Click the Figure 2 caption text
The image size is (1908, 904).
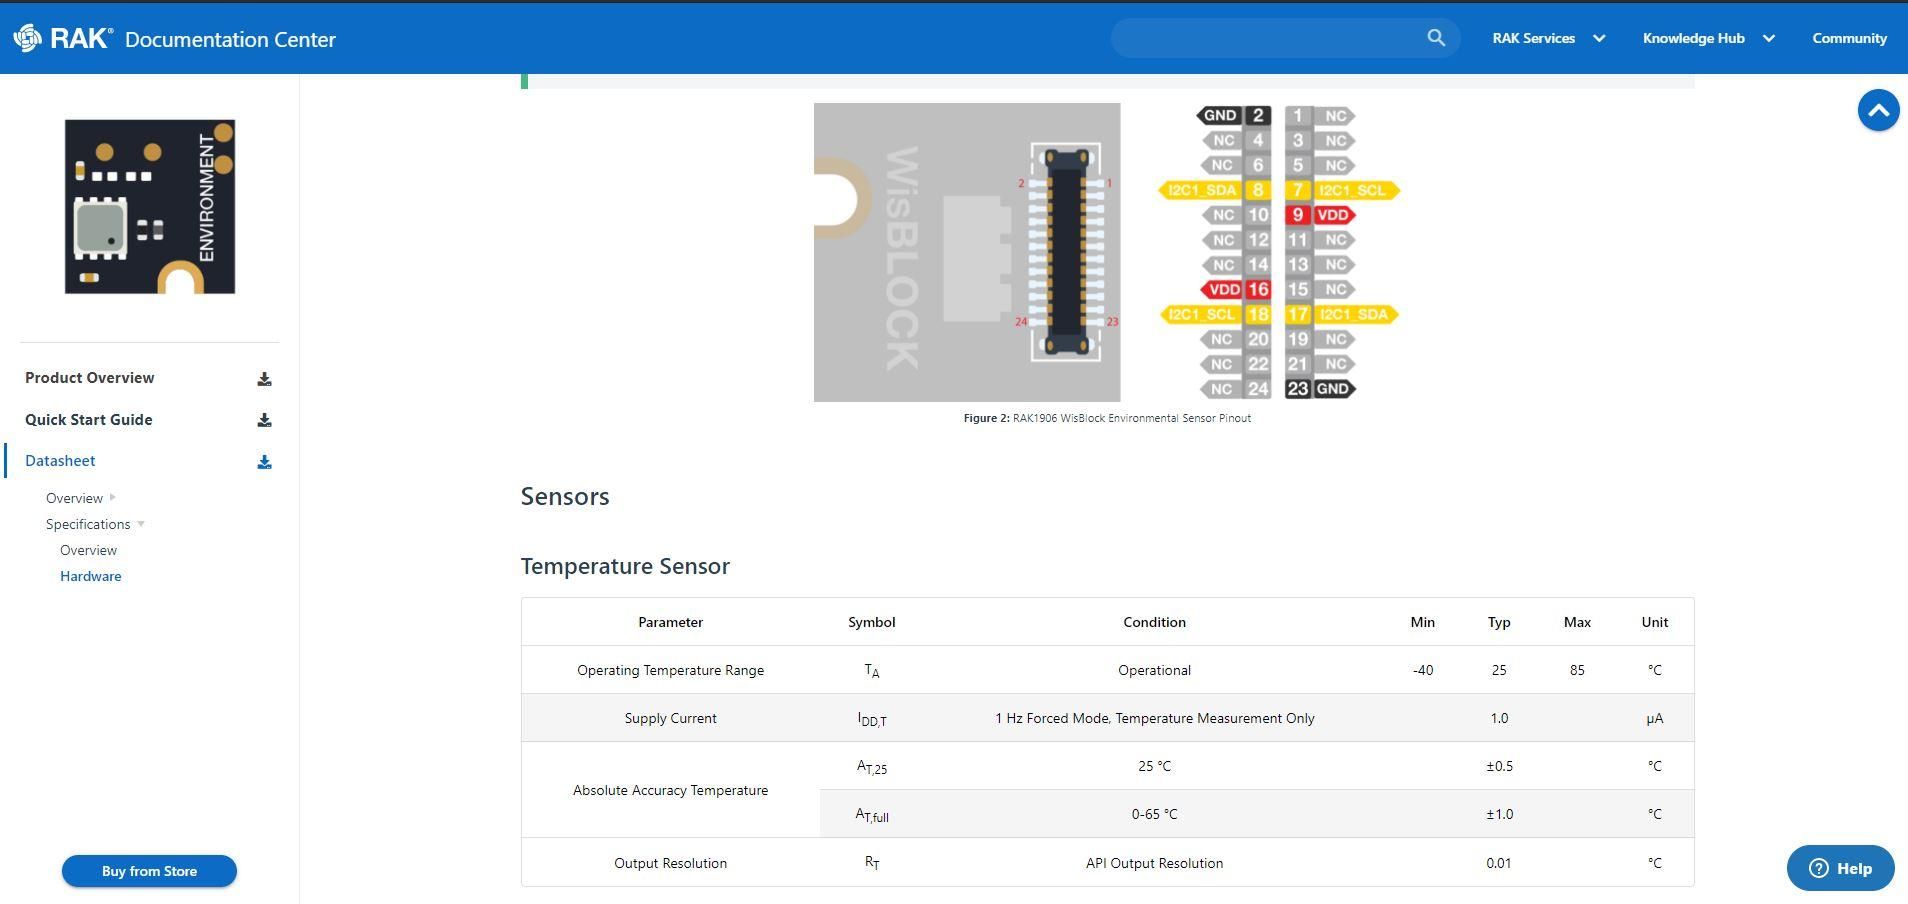click(x=1107, y=418)
